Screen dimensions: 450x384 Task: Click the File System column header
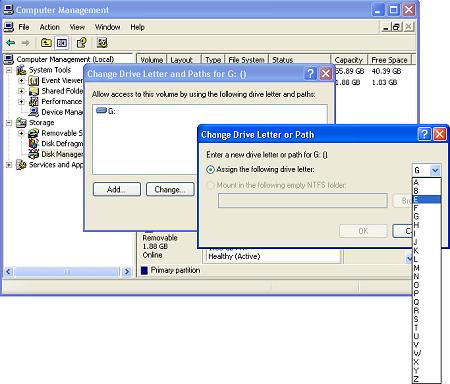[246, 60]
